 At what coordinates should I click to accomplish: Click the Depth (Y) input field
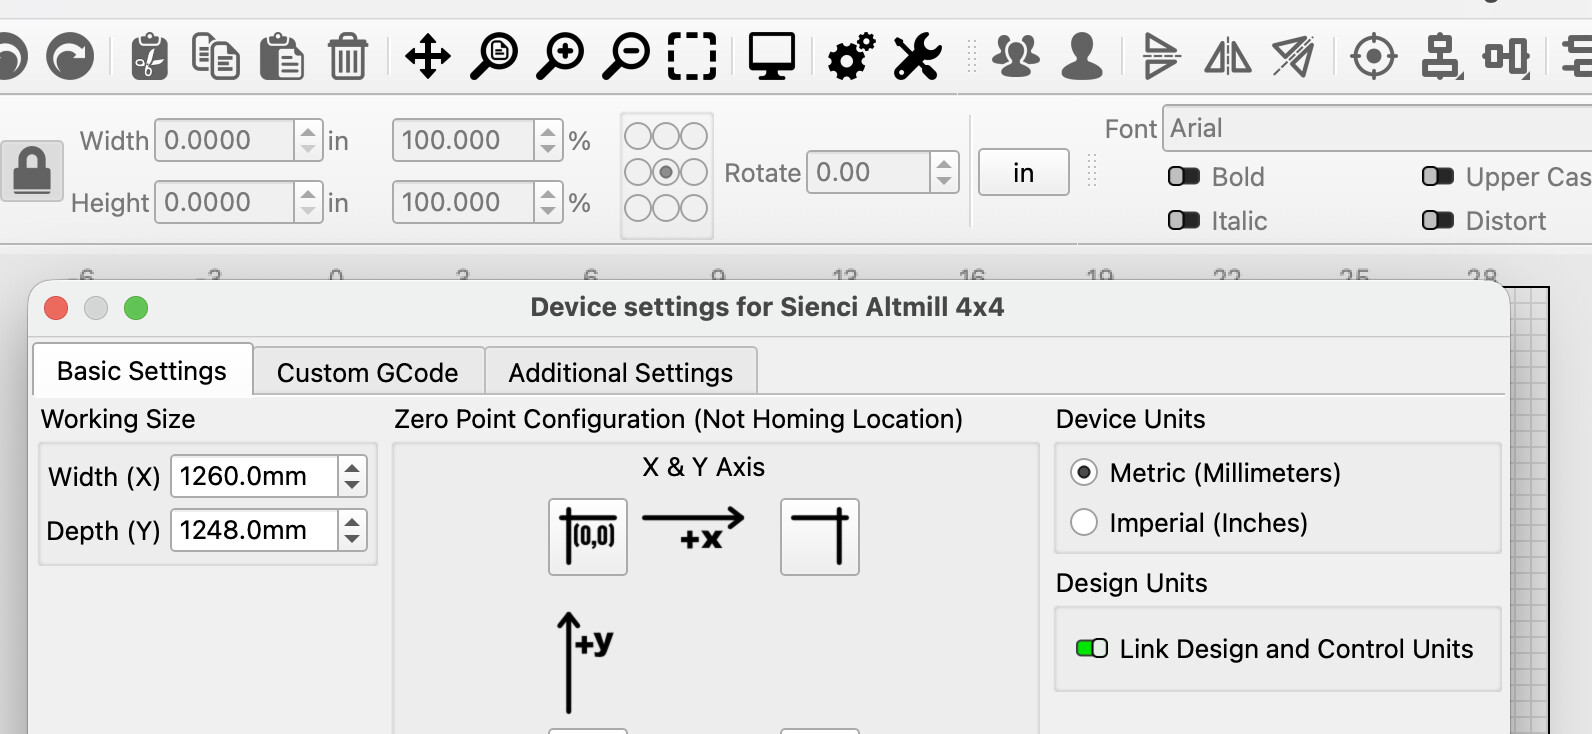tap(254, 530)
